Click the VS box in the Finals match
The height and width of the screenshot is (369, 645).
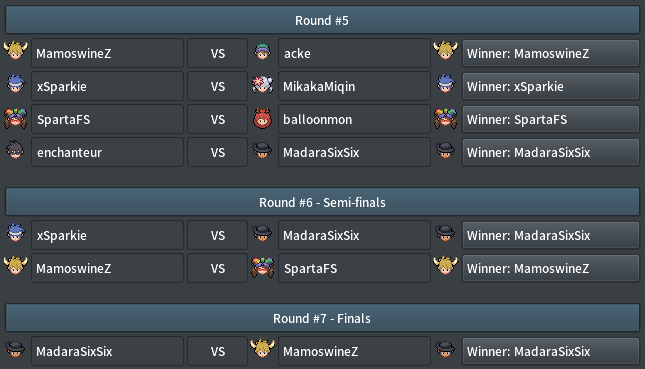pyautogui.click(x=218, y=351)
